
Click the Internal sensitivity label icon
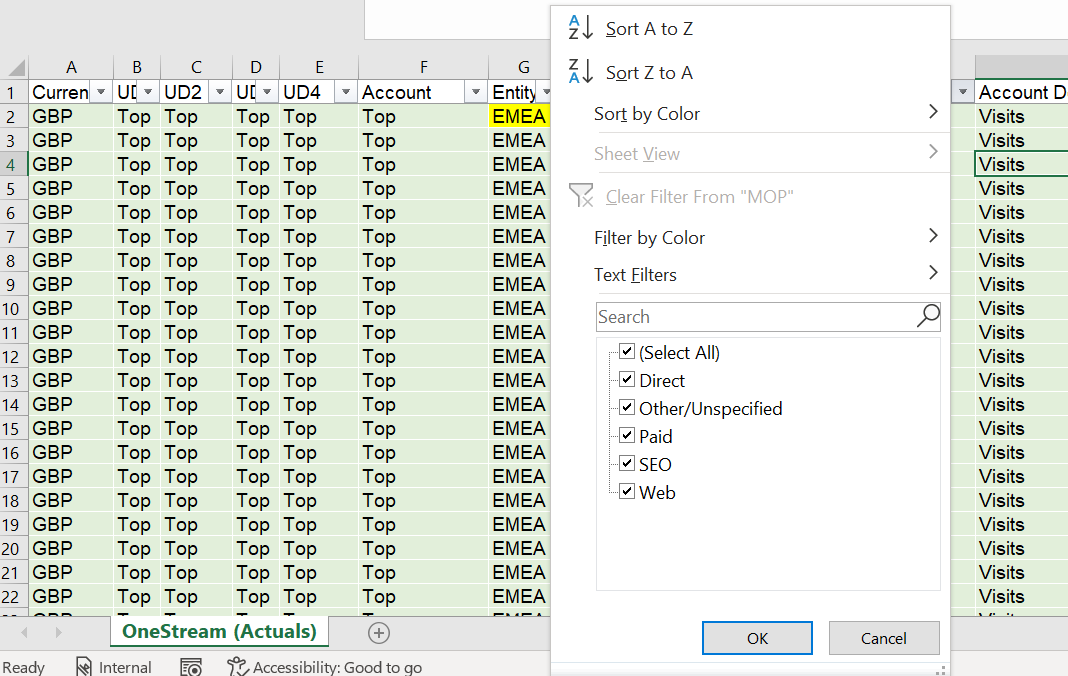click(83, 666)
